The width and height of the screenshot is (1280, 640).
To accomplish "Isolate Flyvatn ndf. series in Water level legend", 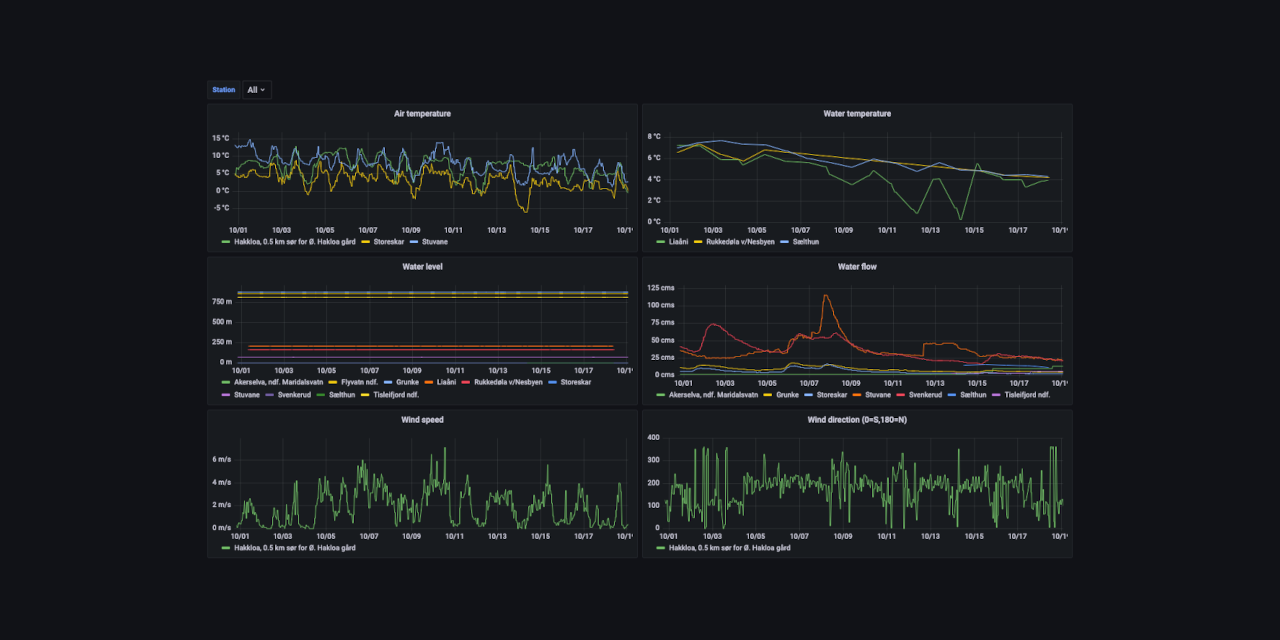I will 361,382.
